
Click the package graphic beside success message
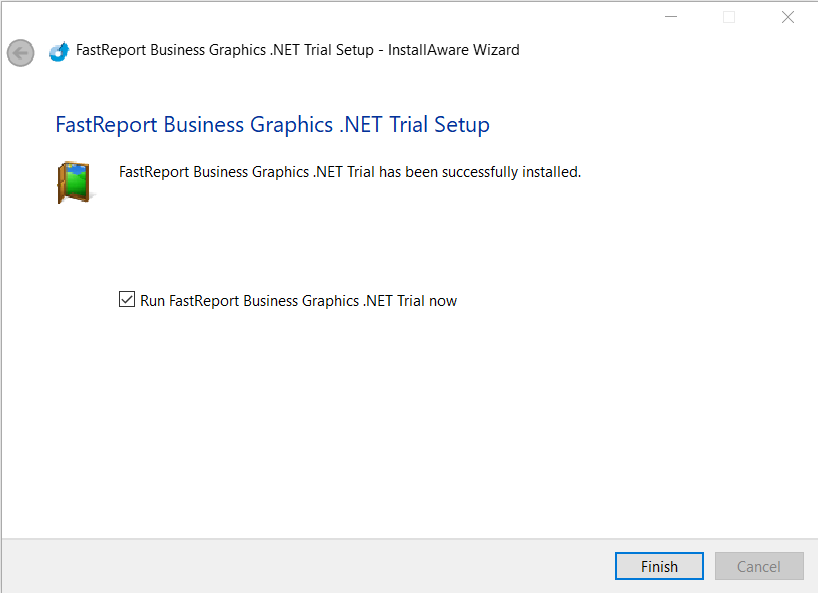click(75, 182)
